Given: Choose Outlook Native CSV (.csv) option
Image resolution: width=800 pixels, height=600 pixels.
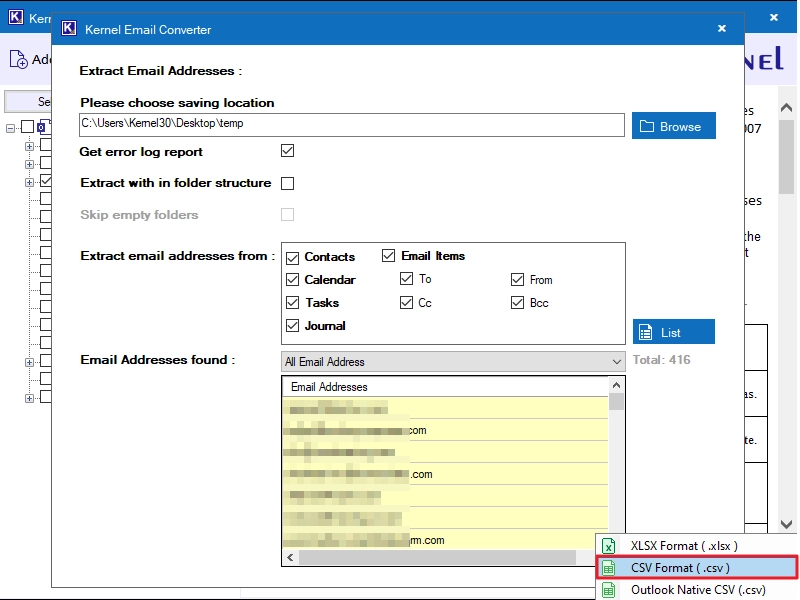Looking at the screenshot, I should [x=696, y=590].
